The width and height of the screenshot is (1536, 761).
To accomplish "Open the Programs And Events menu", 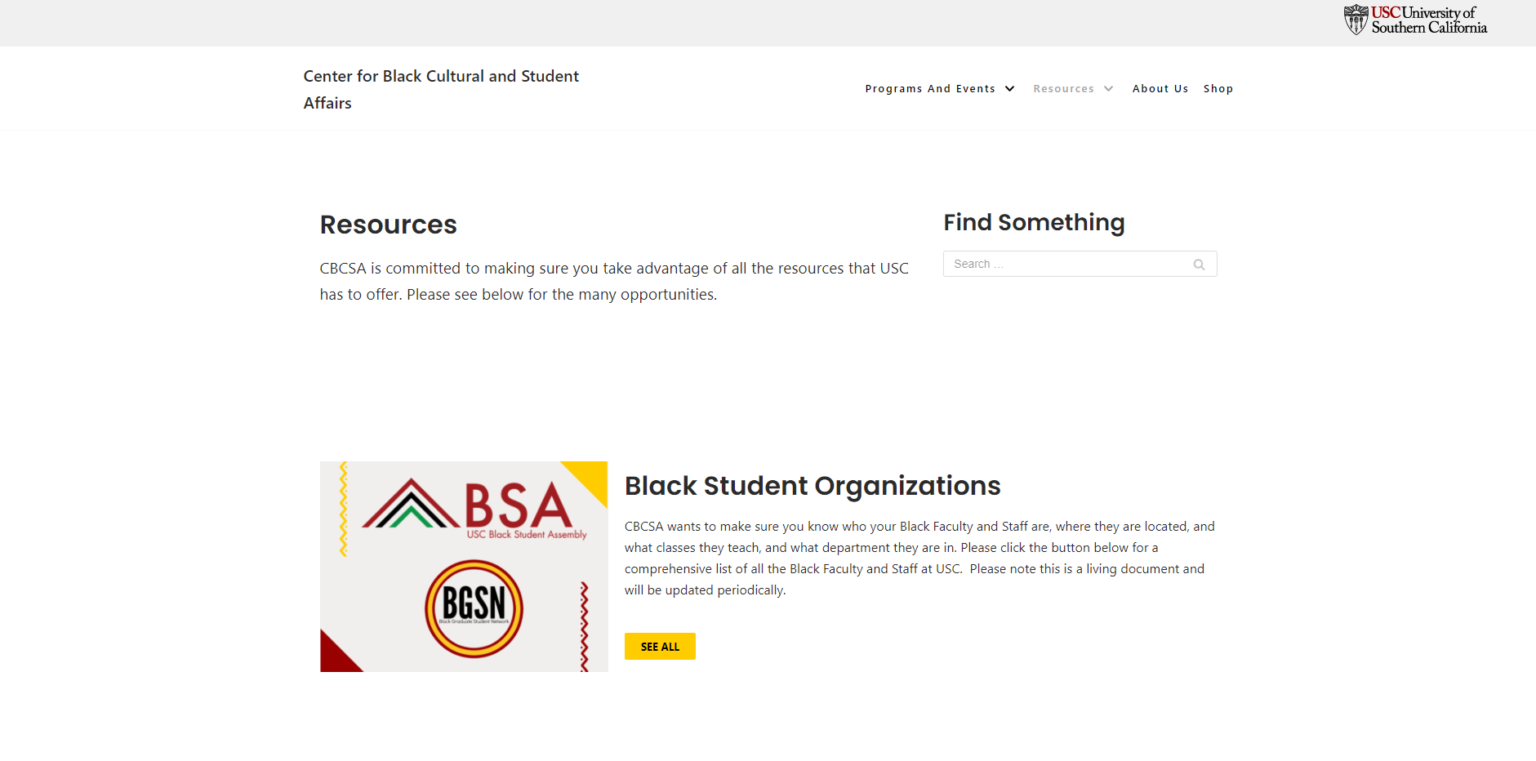I will tap(930, 89).
